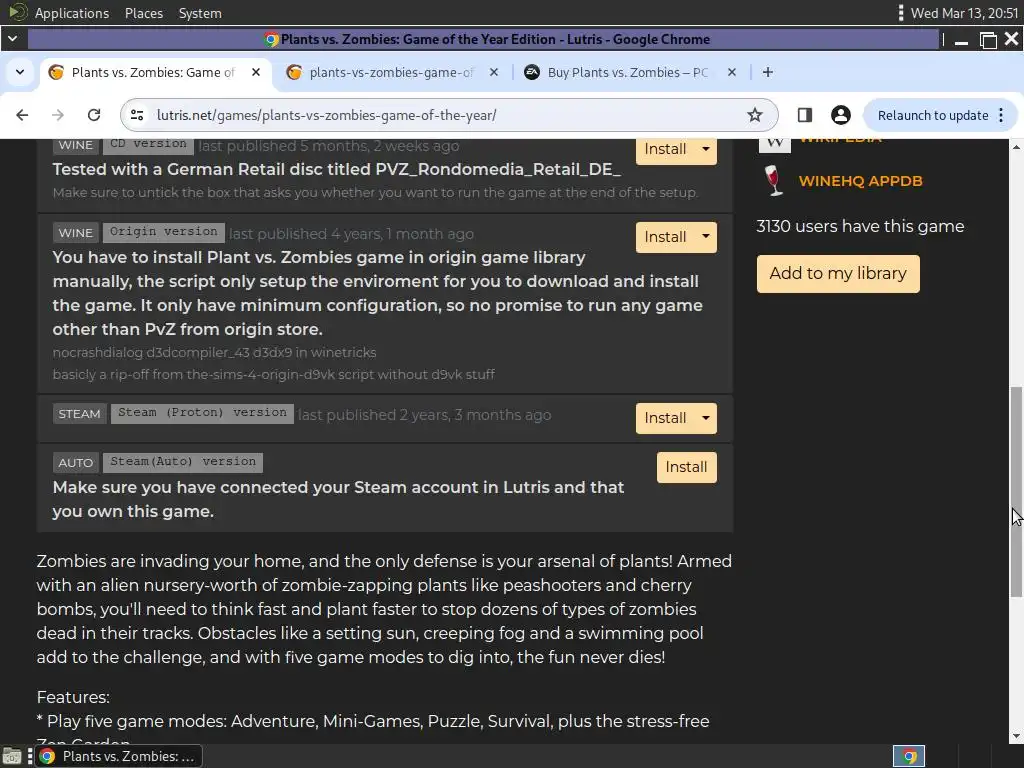Click the clock showing Wed Mar 13, 20:51
The width and height of the screenshot is (1024, 768).
click(x=965, y=13)
